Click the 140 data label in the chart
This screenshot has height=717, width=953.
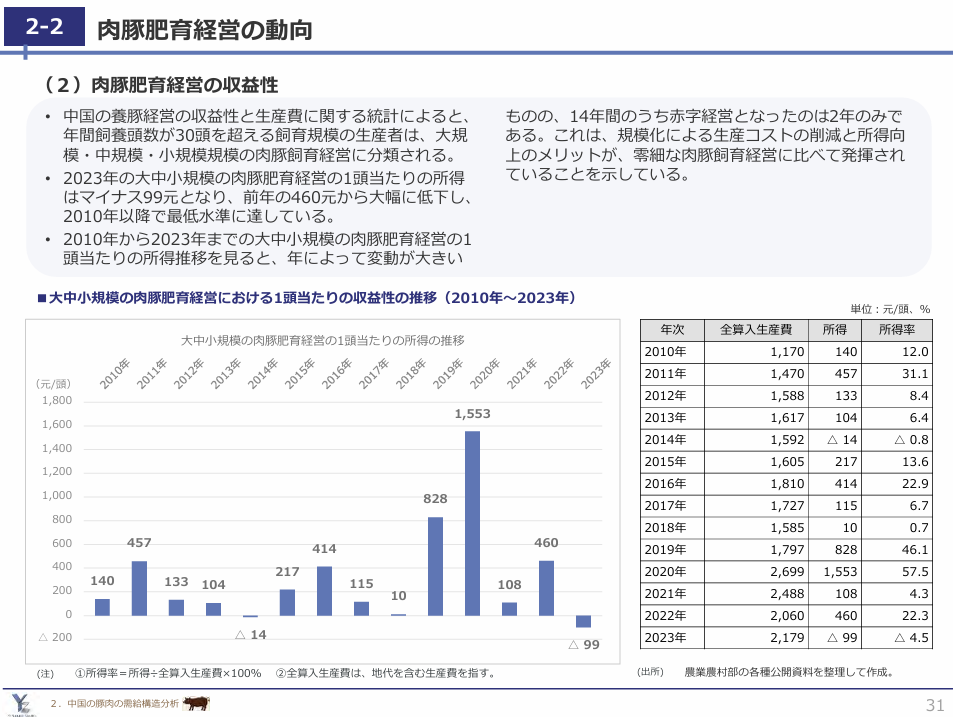102,581
